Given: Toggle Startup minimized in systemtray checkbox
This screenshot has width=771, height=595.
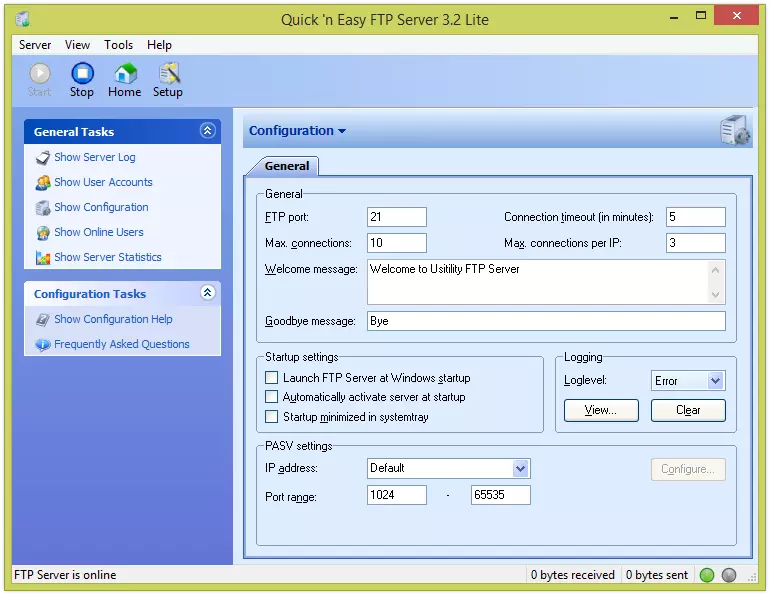Looking at the screenshot, I should click(x=272, y=417).
